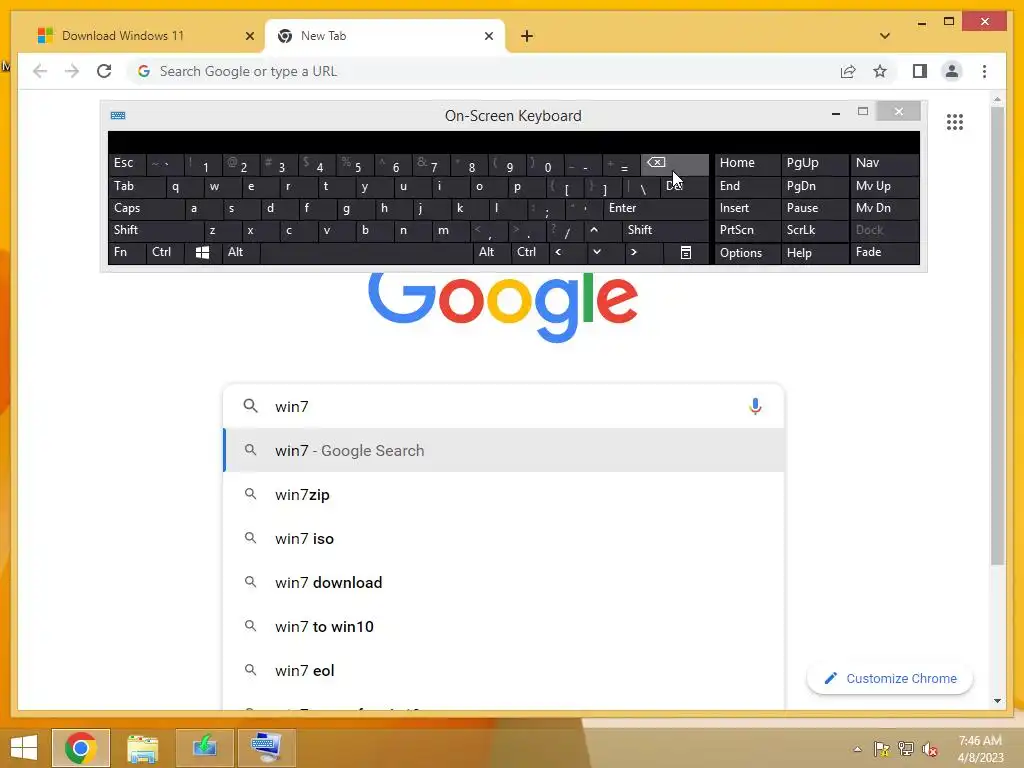Open On-Screen Keyboard taskbar icon
Viewport: 1024px width, 768px height.
(266, 748)
